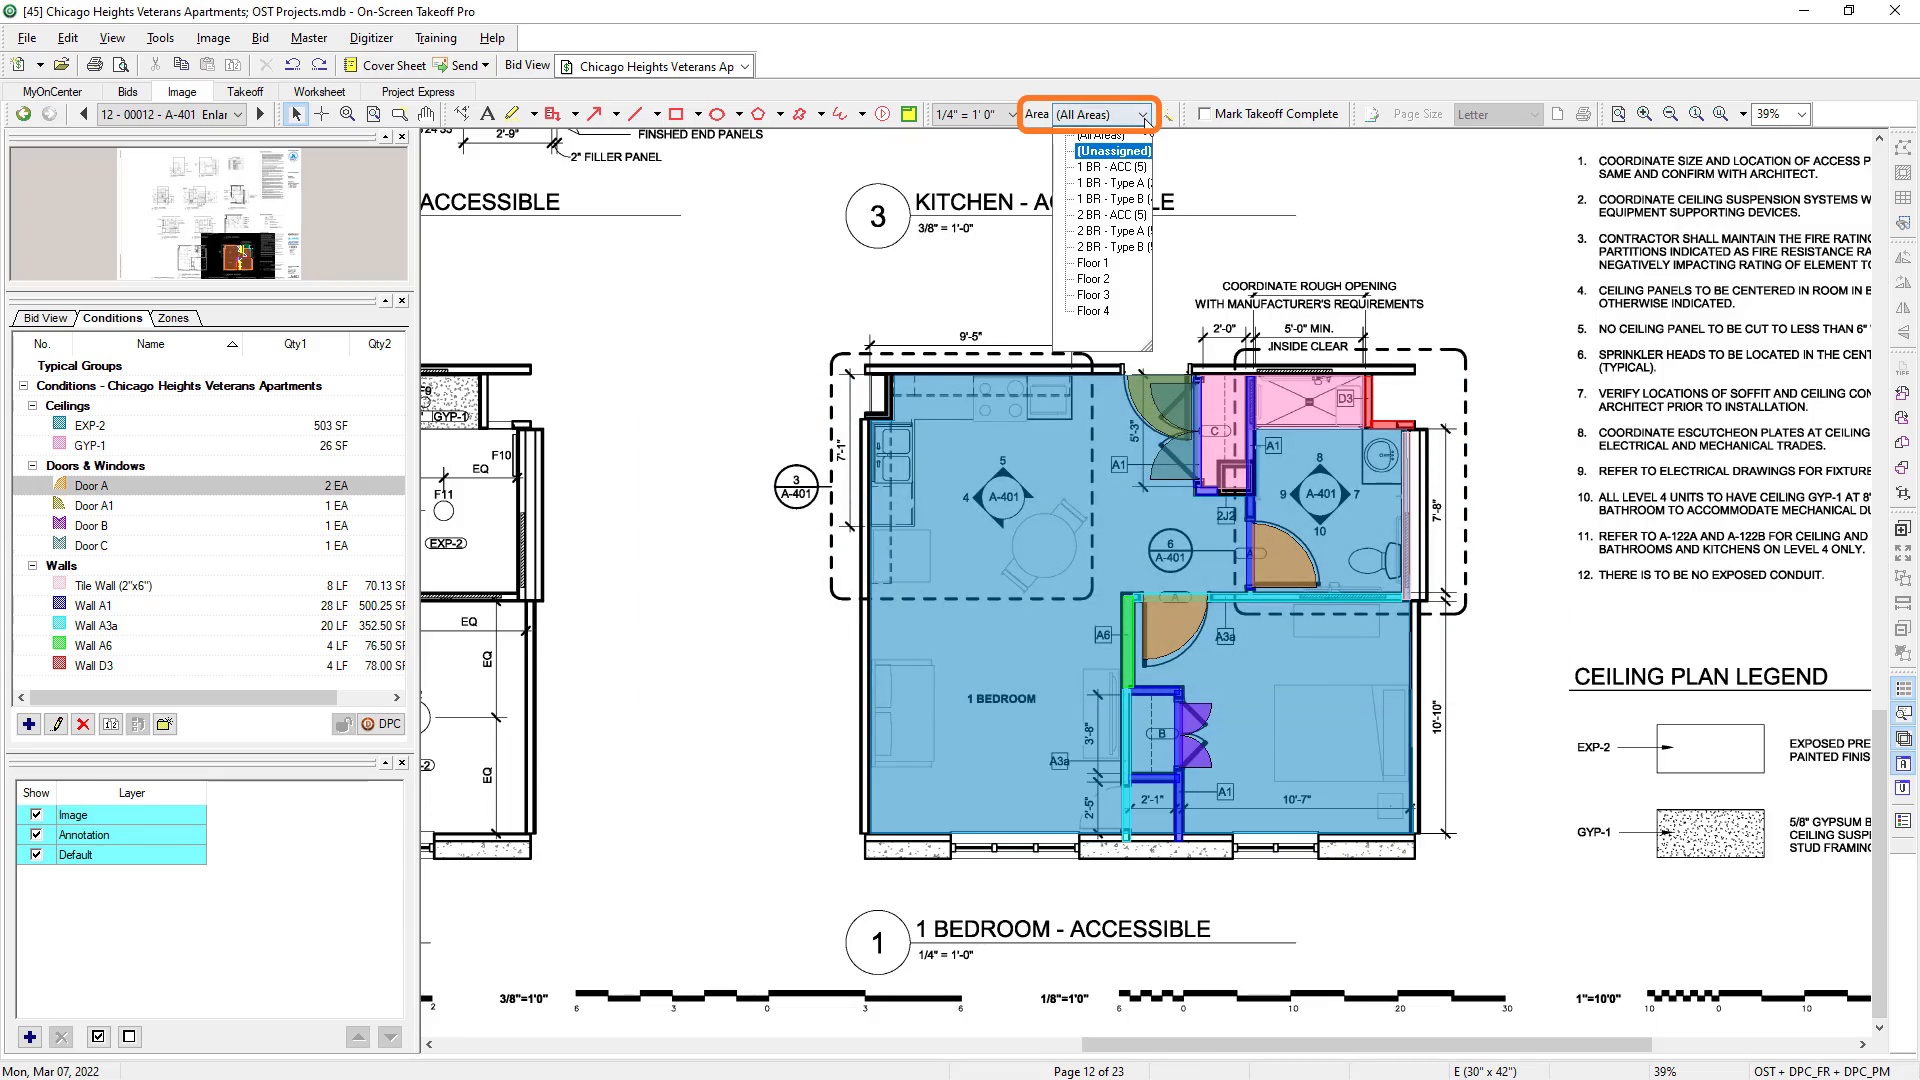Collapse the Doors & Windows group
The width and height of the screenshot is (1920, 1080).
[x=32, y=466]
